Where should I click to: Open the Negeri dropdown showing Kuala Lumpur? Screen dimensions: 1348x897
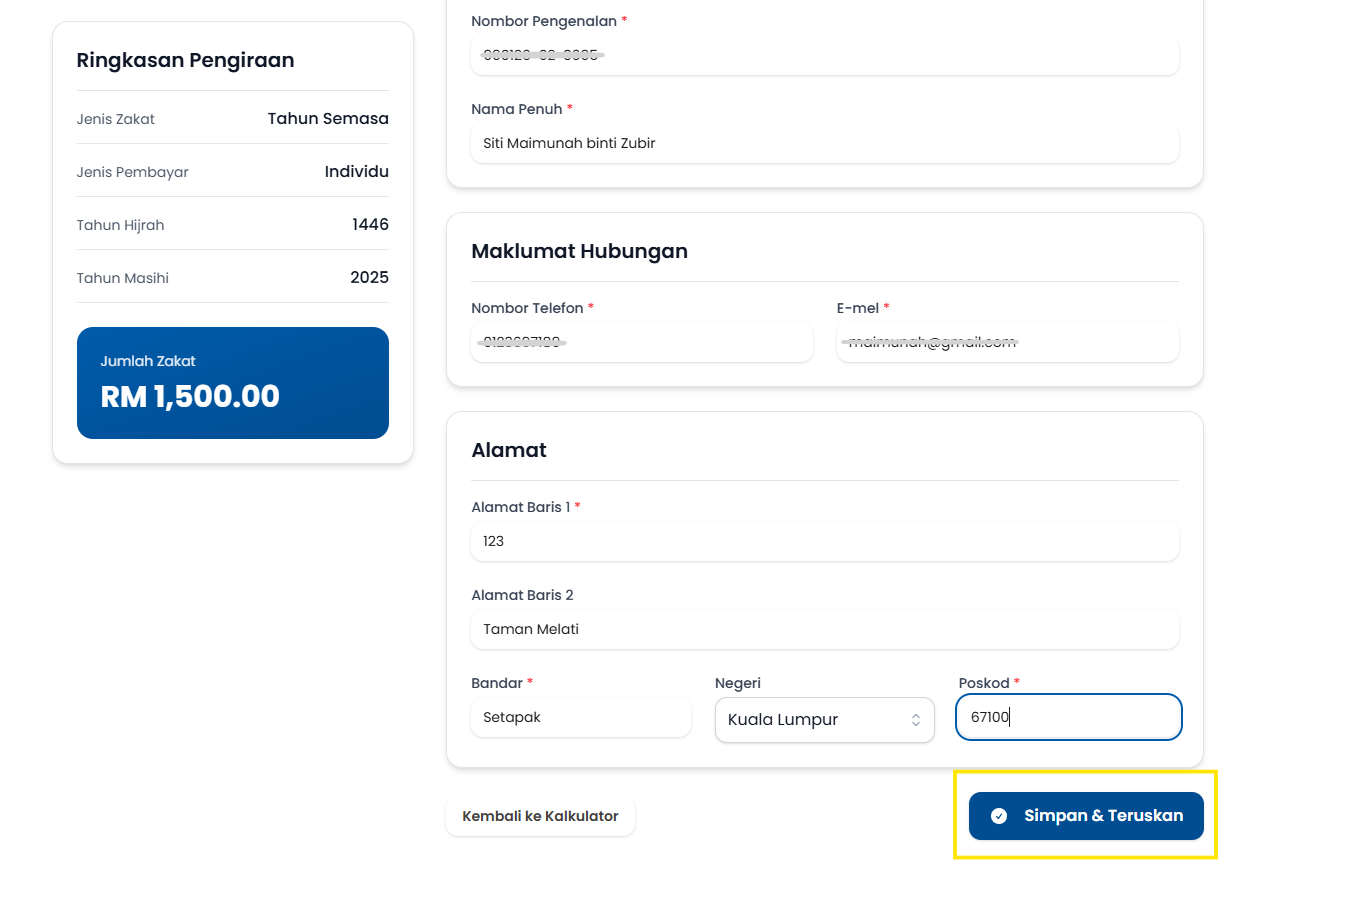[x=823, y=720]
